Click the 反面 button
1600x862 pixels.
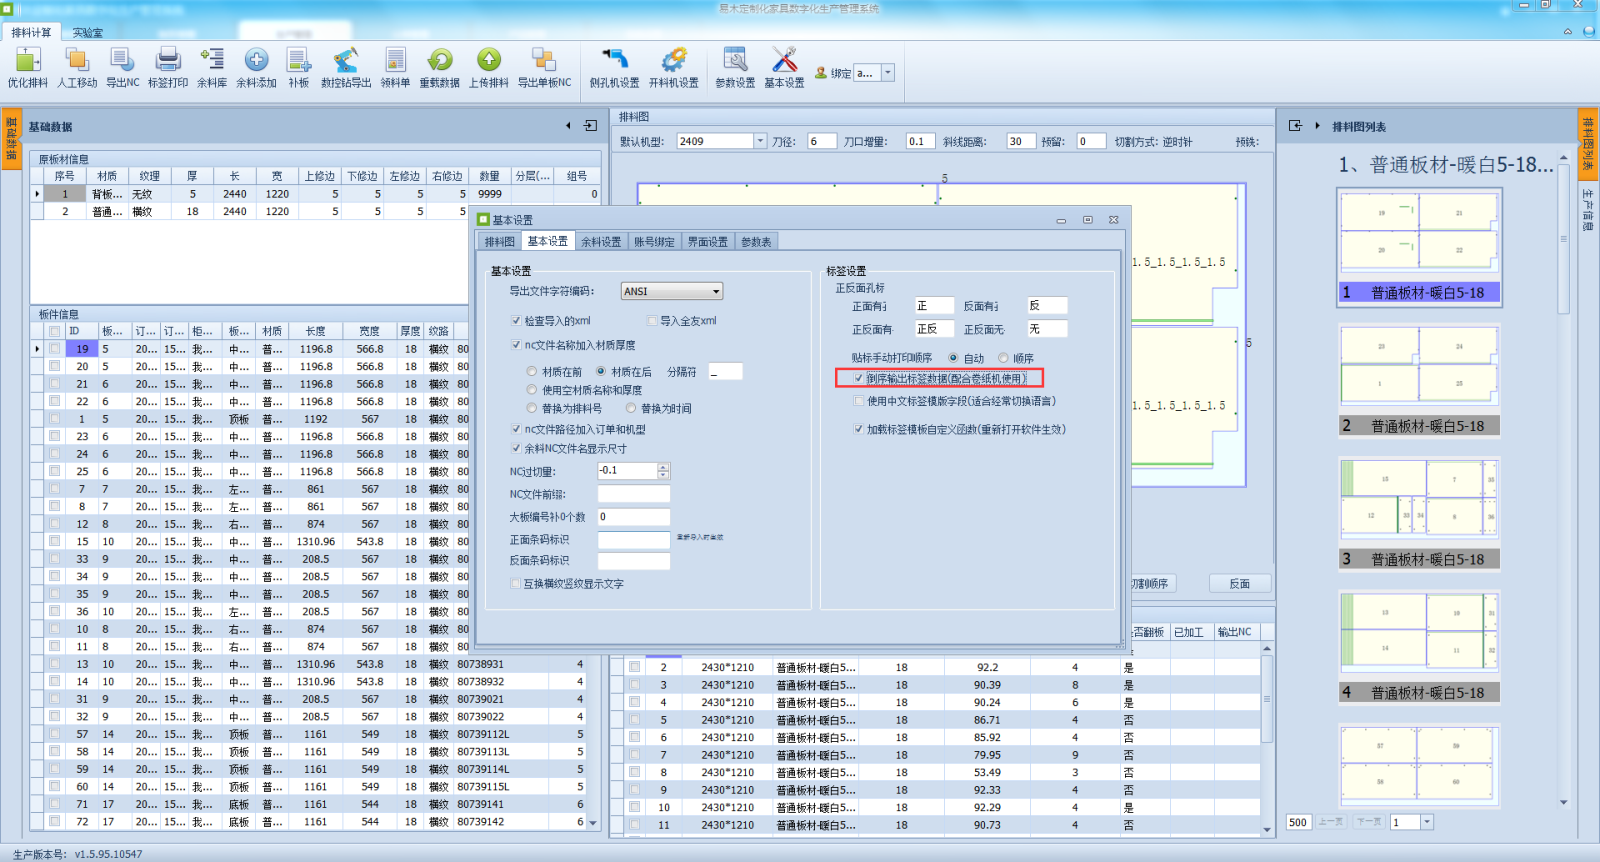(1239, 584)
